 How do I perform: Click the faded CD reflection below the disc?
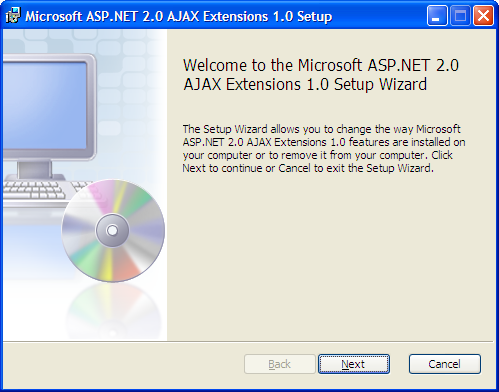[113, 310]
